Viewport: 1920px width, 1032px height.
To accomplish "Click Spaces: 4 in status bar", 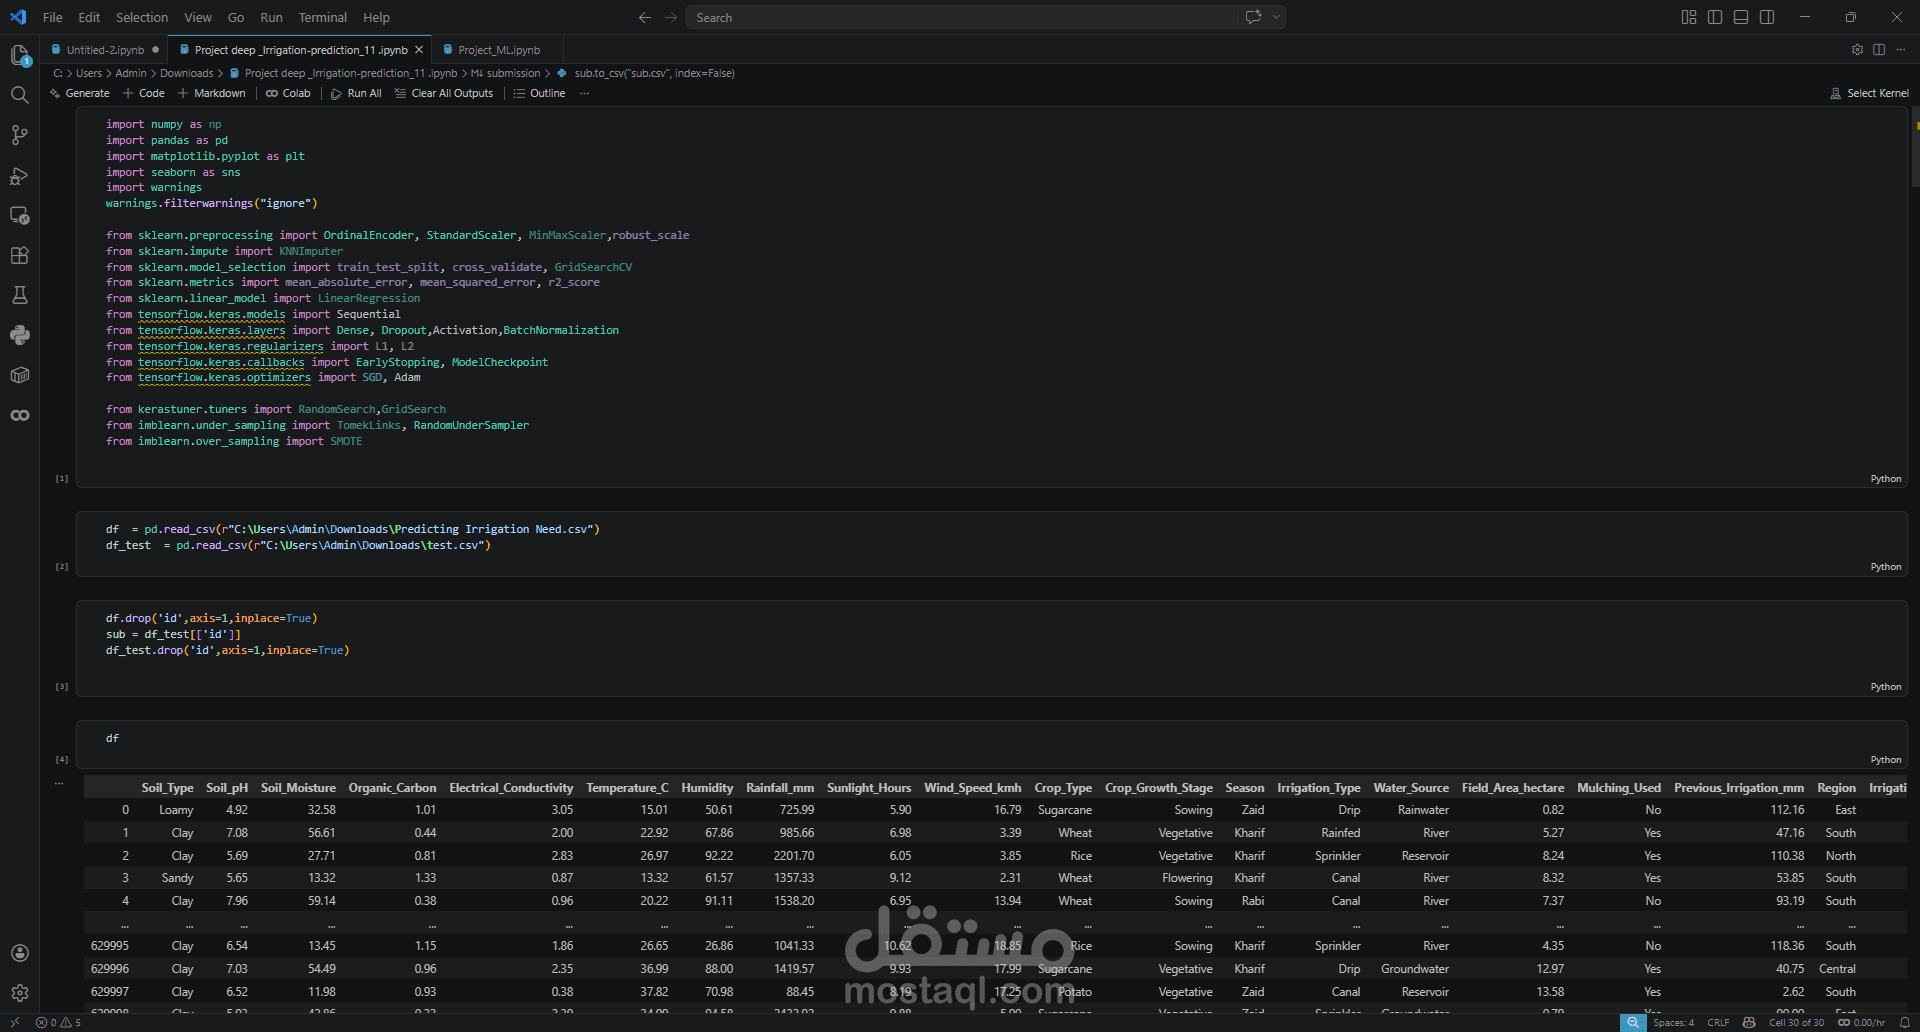I will coord(1673,1022).
